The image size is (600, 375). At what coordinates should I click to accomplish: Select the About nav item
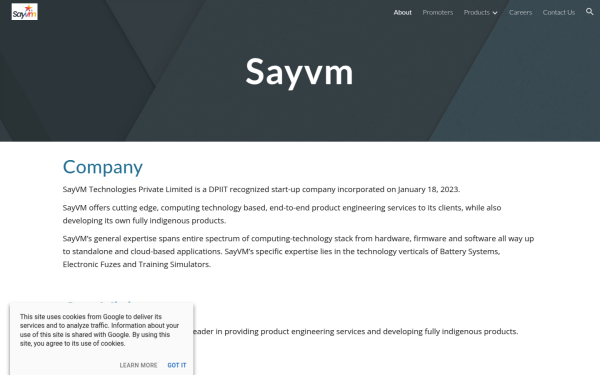pyautogui.click(x=403, y=13)
